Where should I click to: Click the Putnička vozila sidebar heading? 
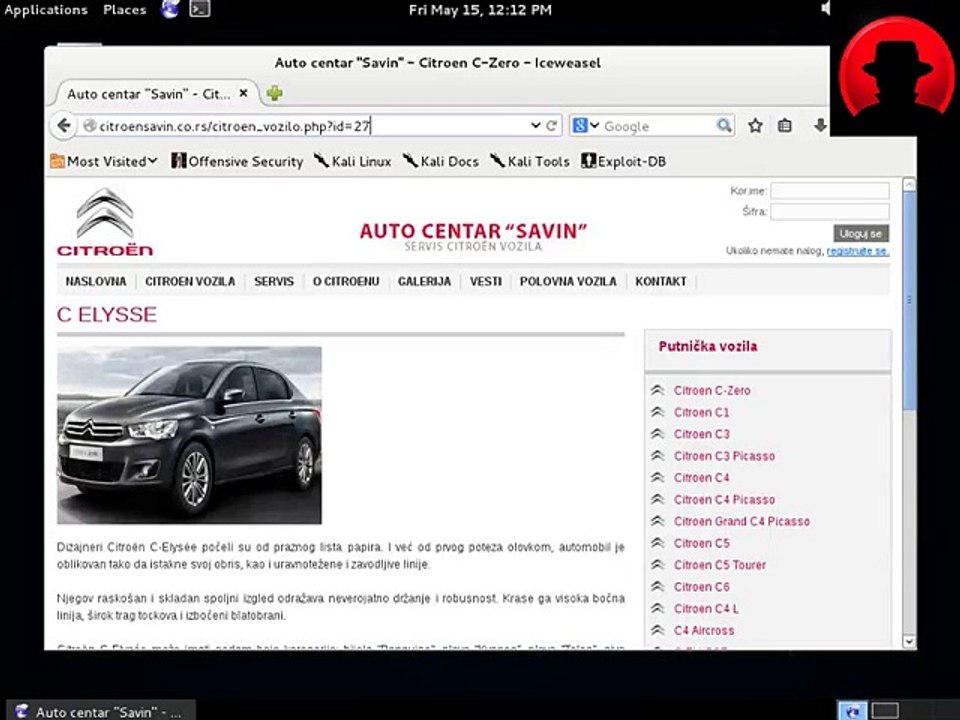tap(708, 347)
